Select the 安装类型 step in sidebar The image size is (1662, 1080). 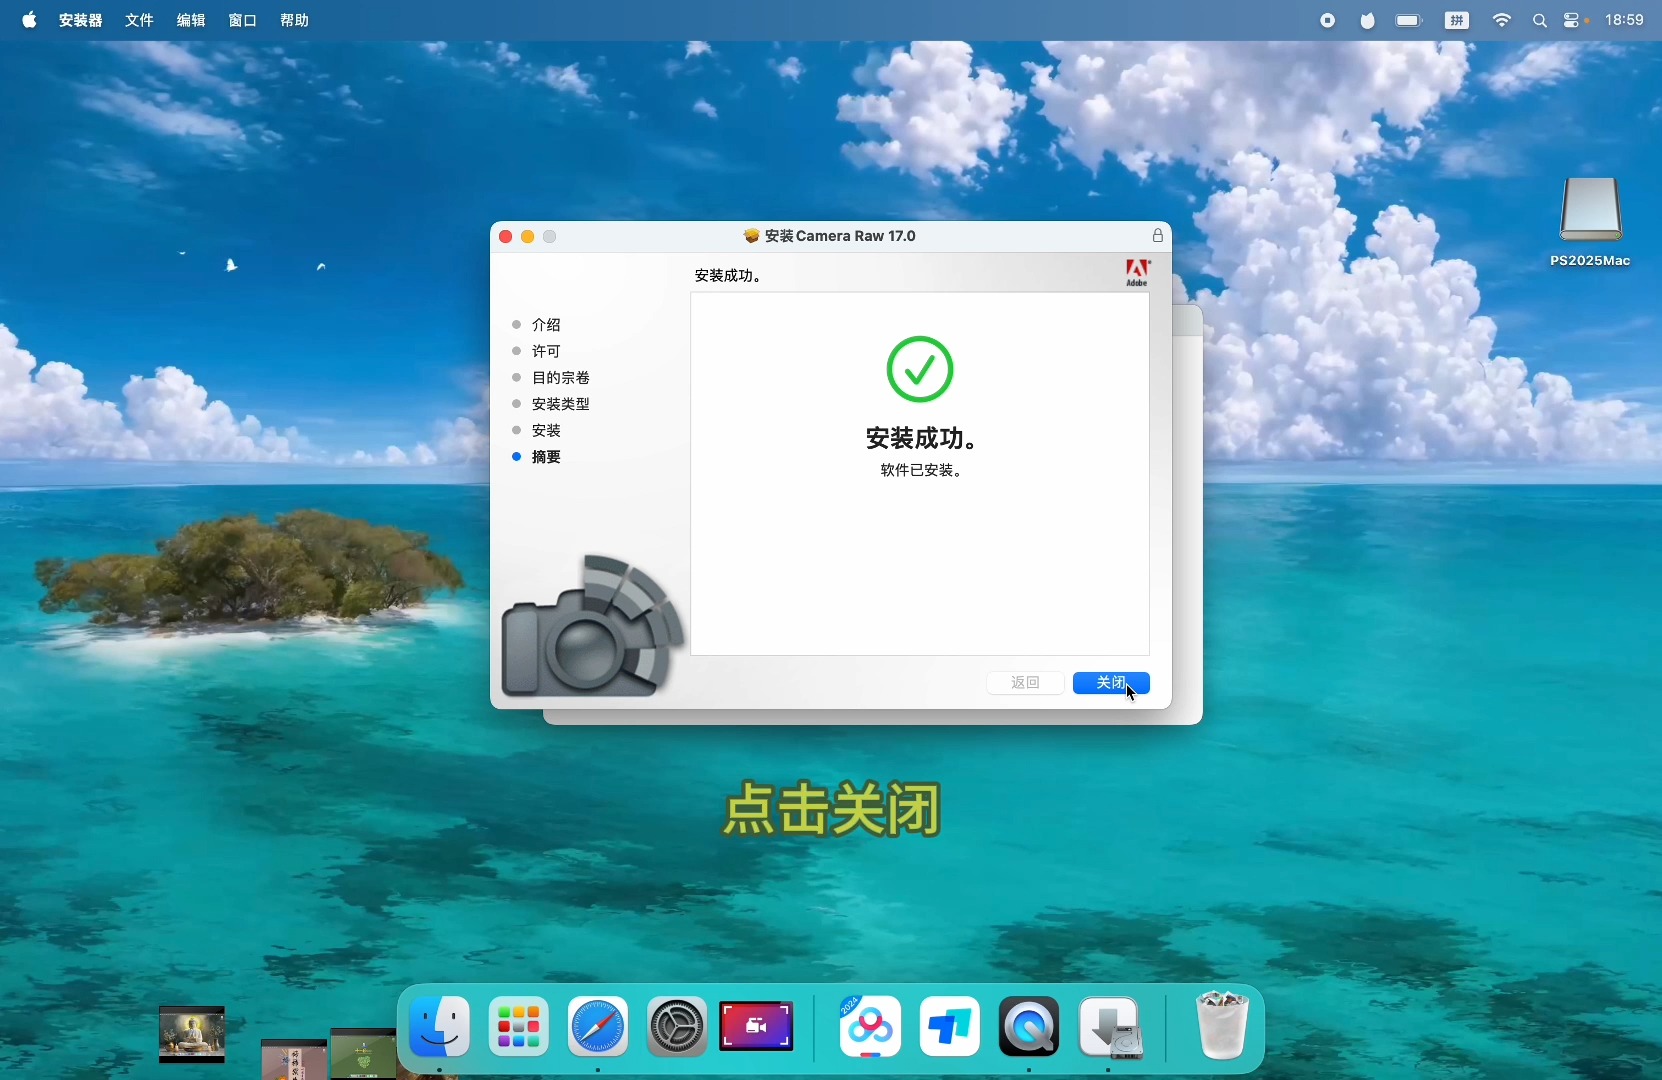[x=561, y=404]
